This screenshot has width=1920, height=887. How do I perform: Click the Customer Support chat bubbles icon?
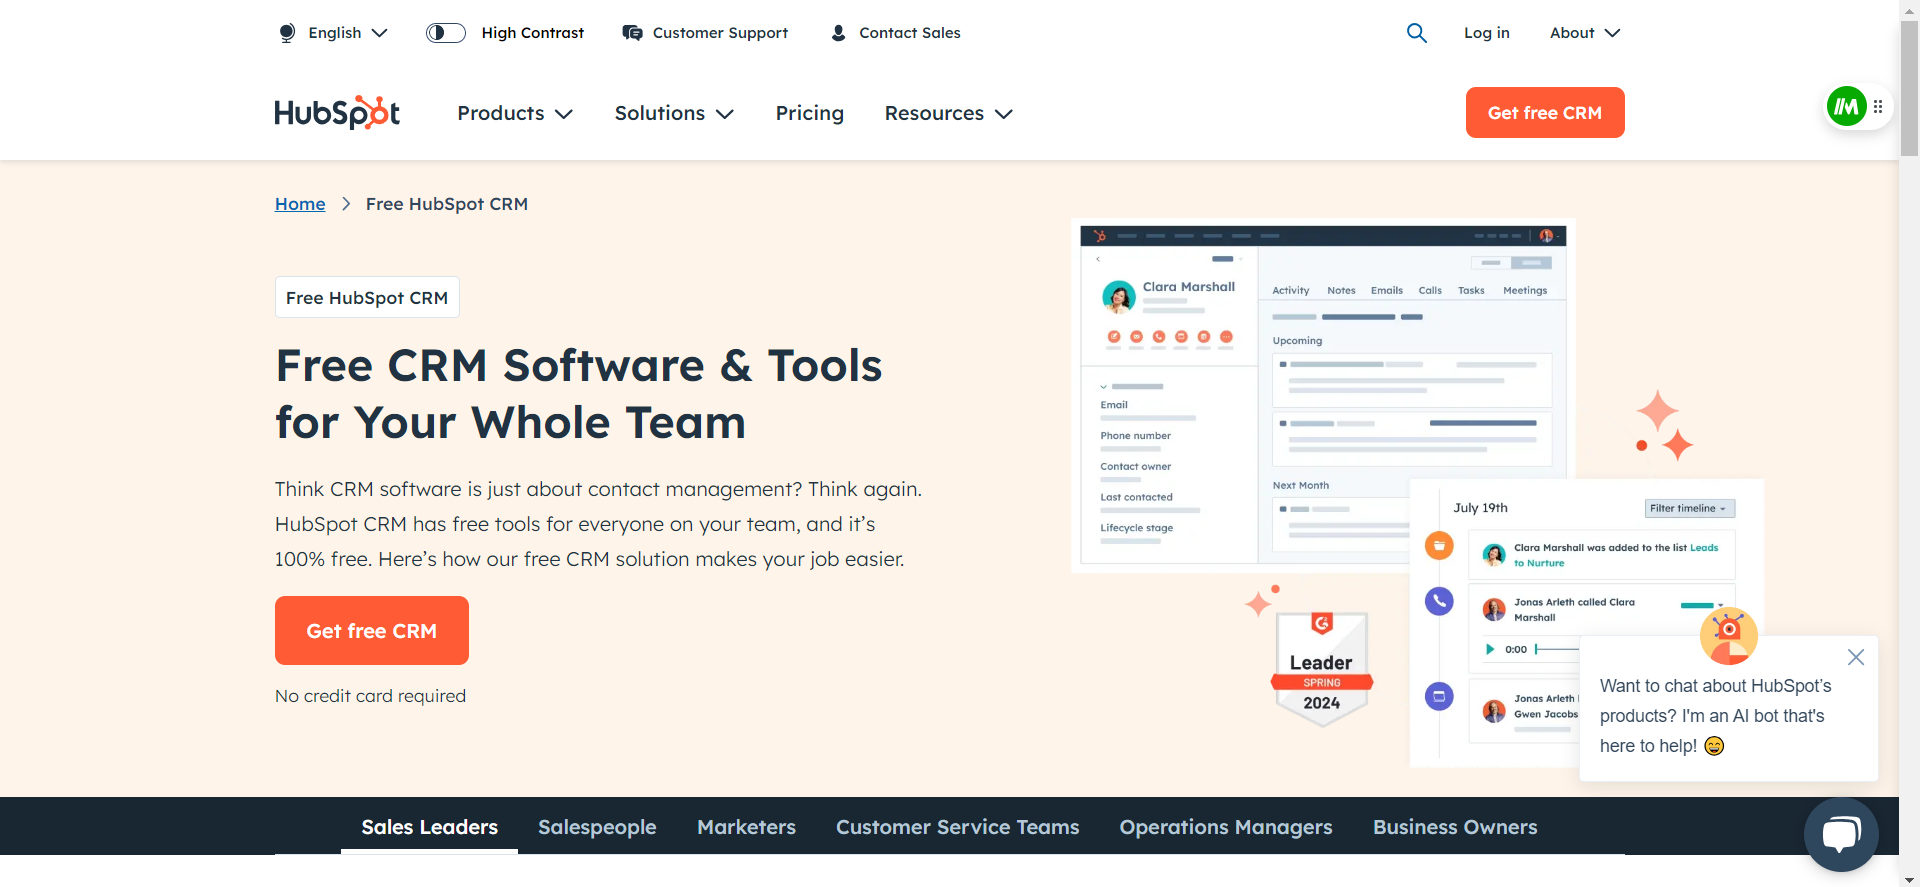(632, 33)
